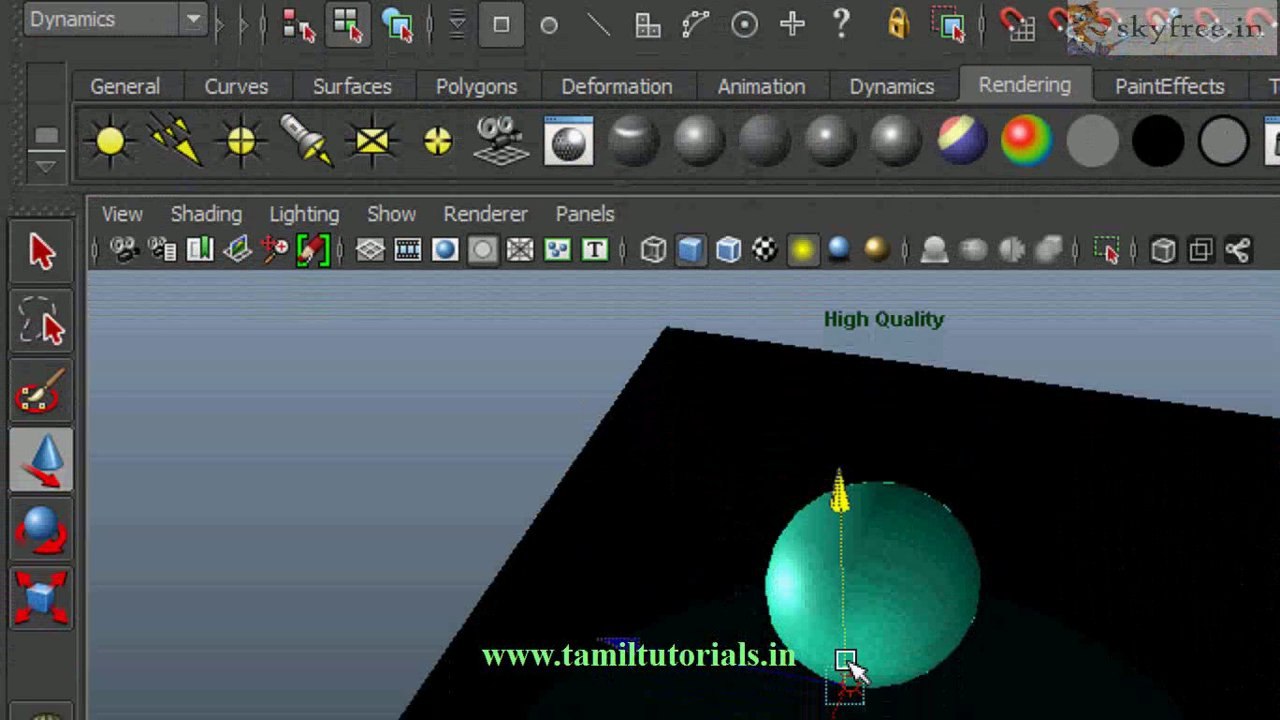Open the Renderer panel menu
The width and height of the screenshot is (1280, 720).
[x=485, y=214]
